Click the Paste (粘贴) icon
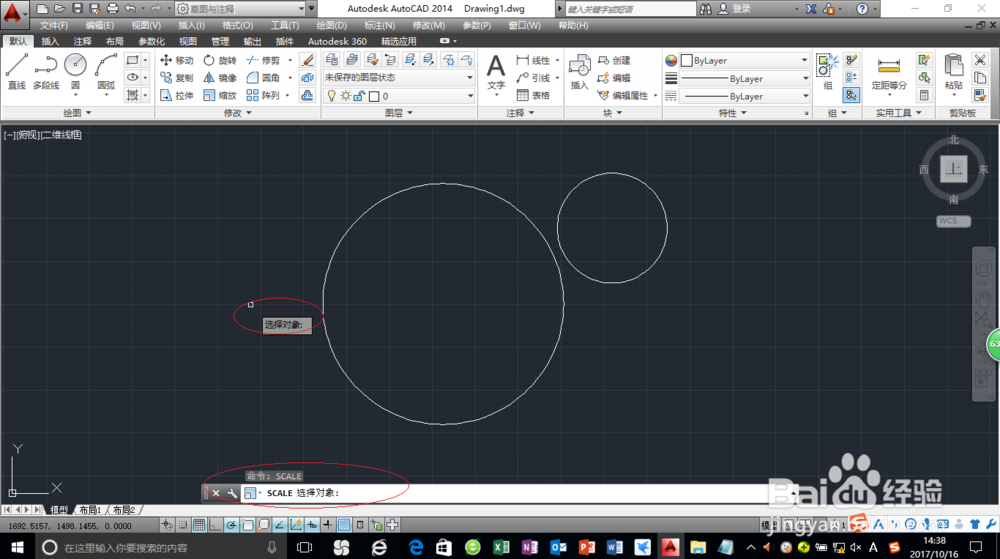This screenshot has width=1000, height=559. click(x=953, y=73)
